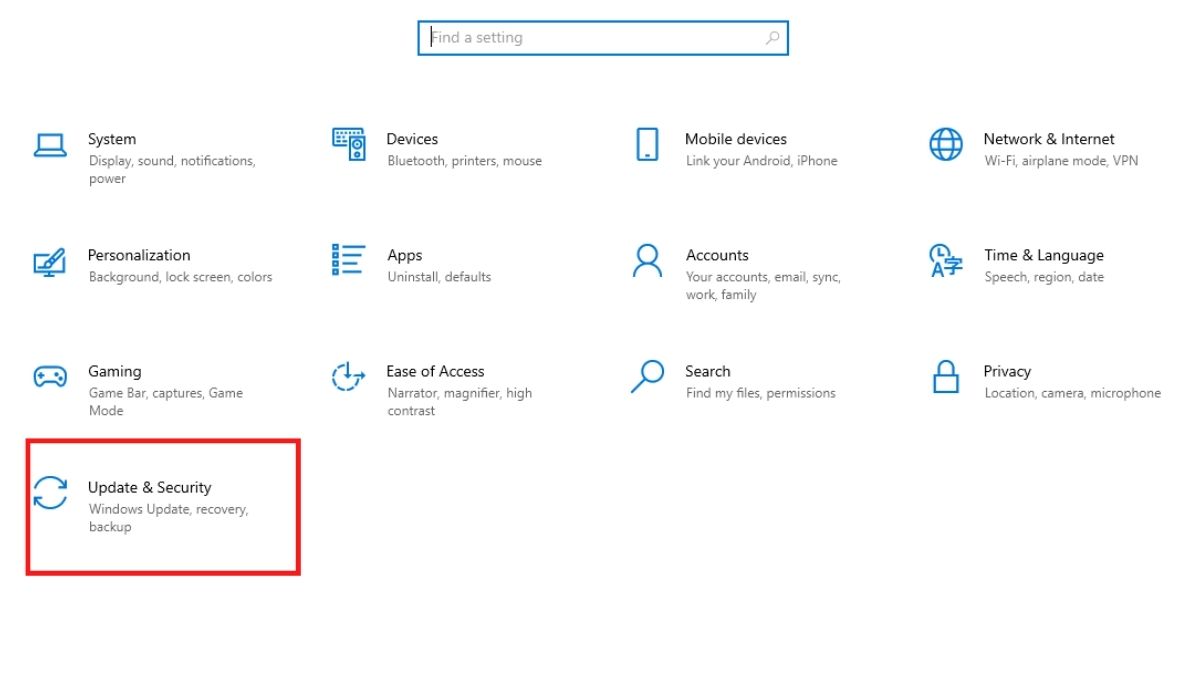Click the Network & Internet globe icon
Screen dimensions: 1200x675
(946, 144)
